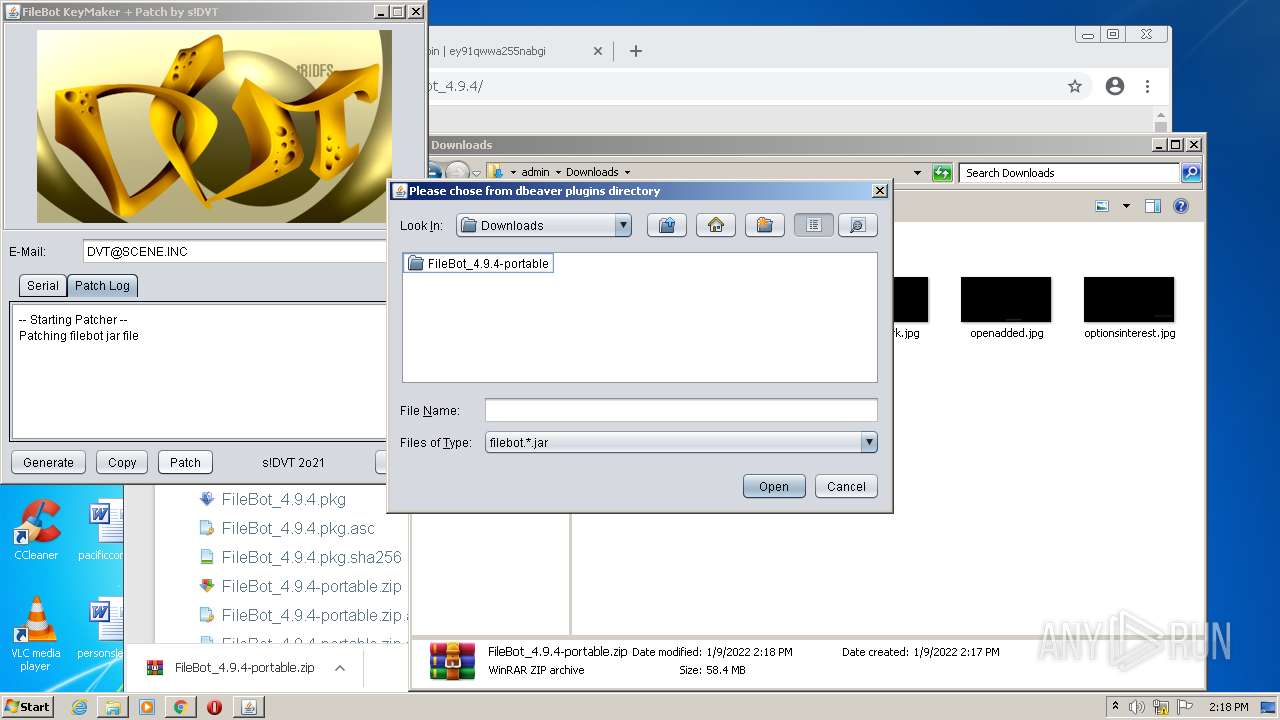This screenshot has width=1280, height=720.
Task: Click Downloads in Explorer breadcrumb
Action: point(592,172)
